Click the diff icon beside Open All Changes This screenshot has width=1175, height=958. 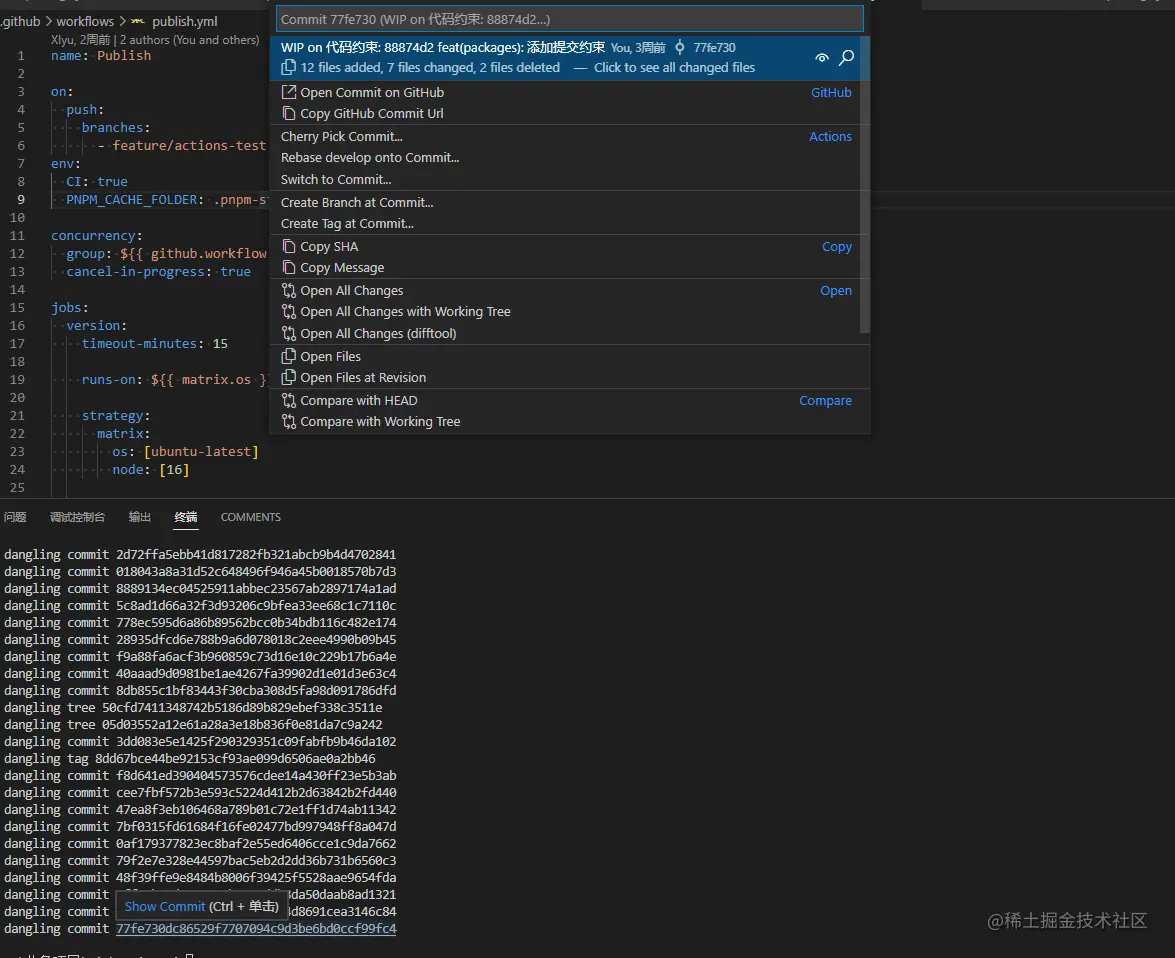click(x=289, y=291)
